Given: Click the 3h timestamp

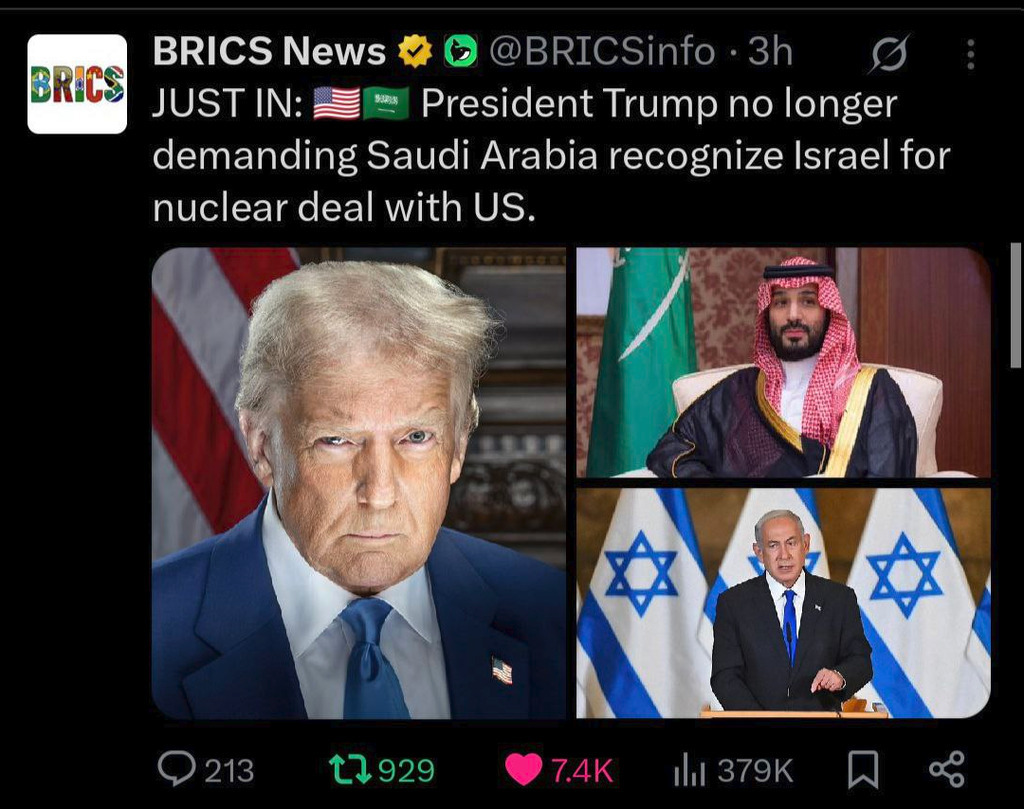Looking at the screenshot, I should (x=770, y=51).
